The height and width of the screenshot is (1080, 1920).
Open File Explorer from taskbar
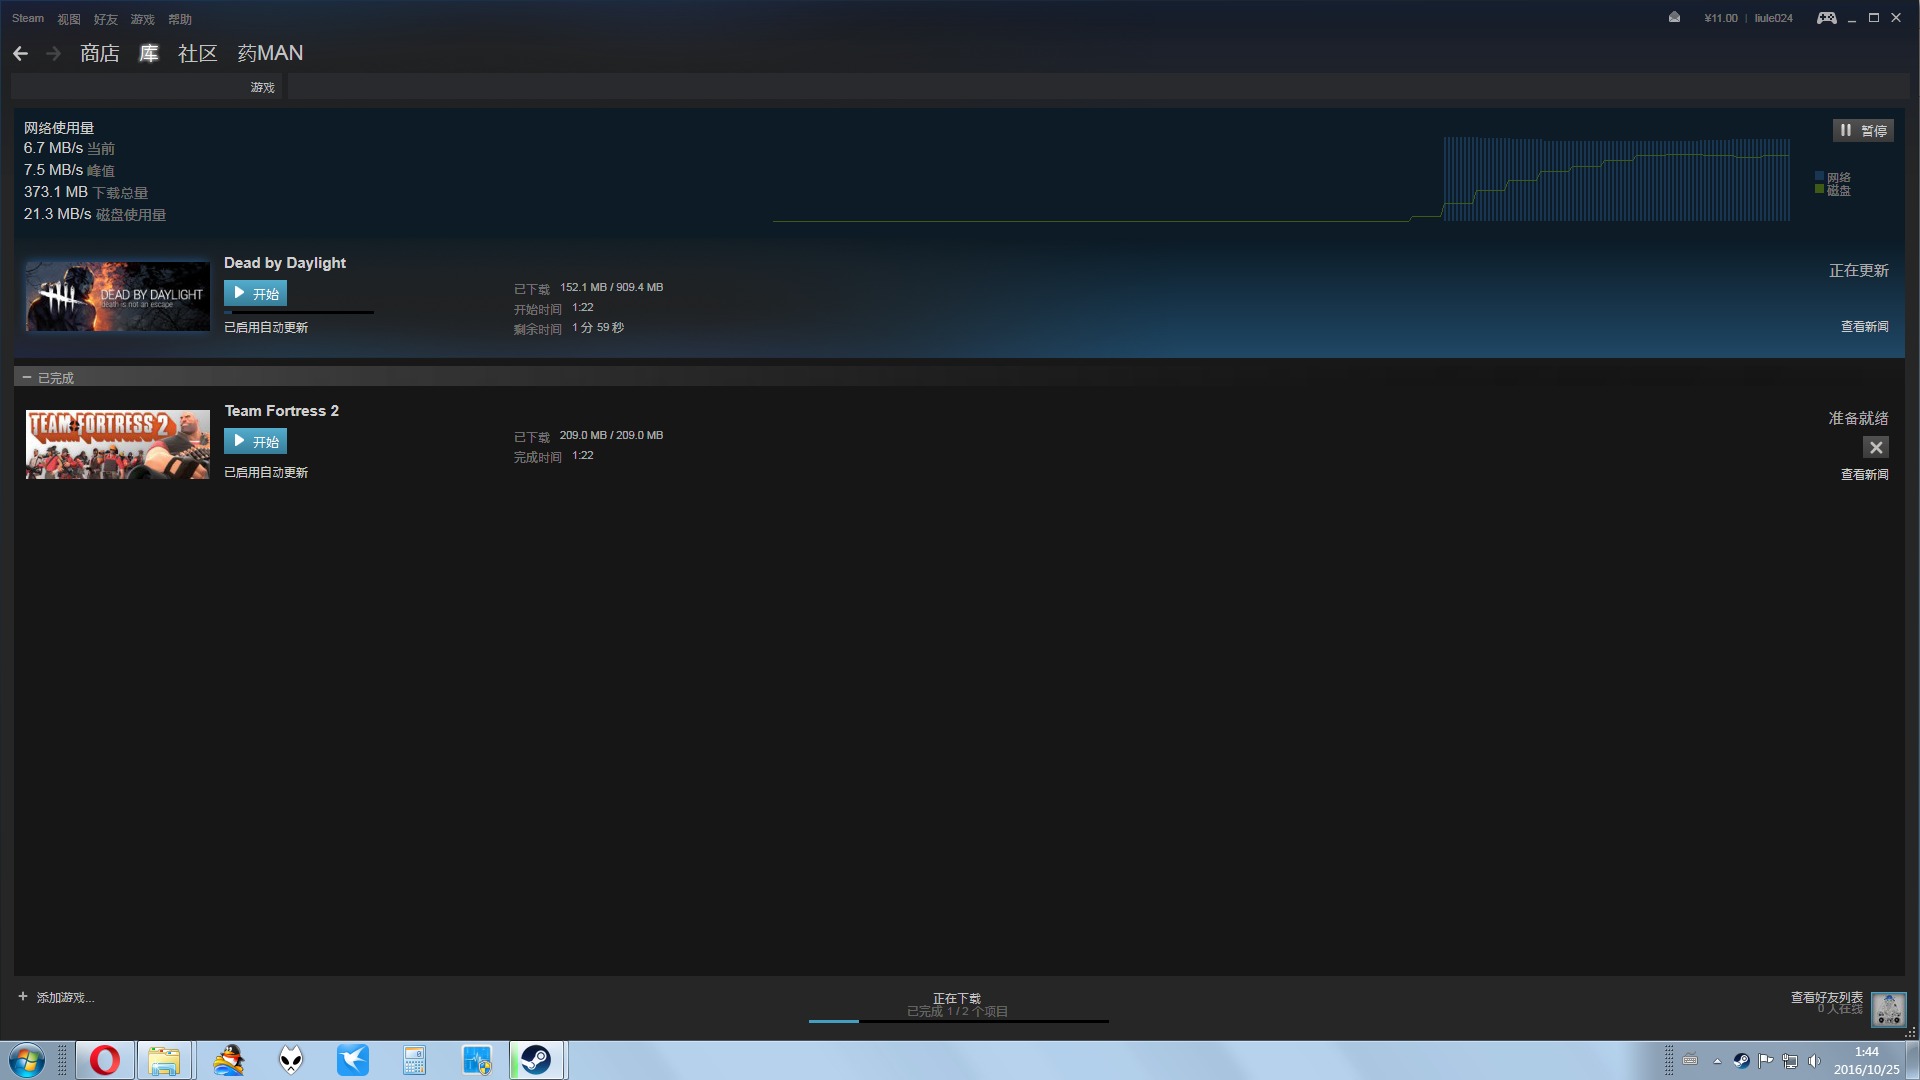[164, 1060]
